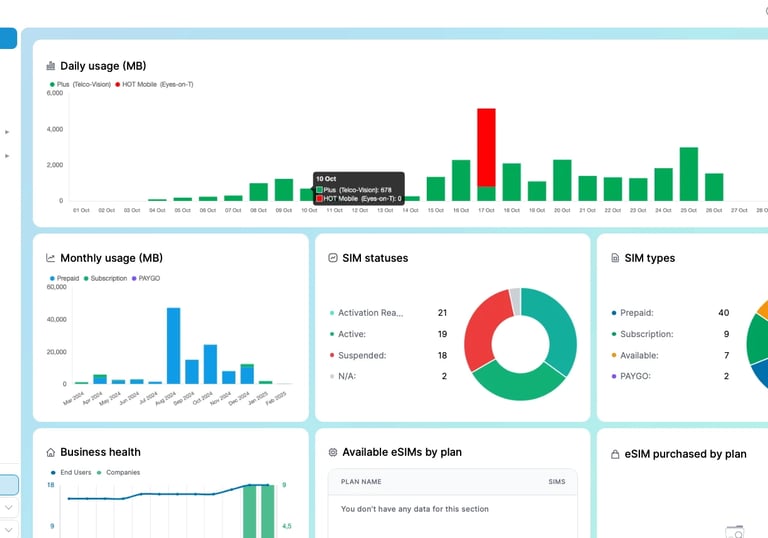768x538 pixels.
Task: Expand the second sidebar arrow item
Action: [7, 156]
